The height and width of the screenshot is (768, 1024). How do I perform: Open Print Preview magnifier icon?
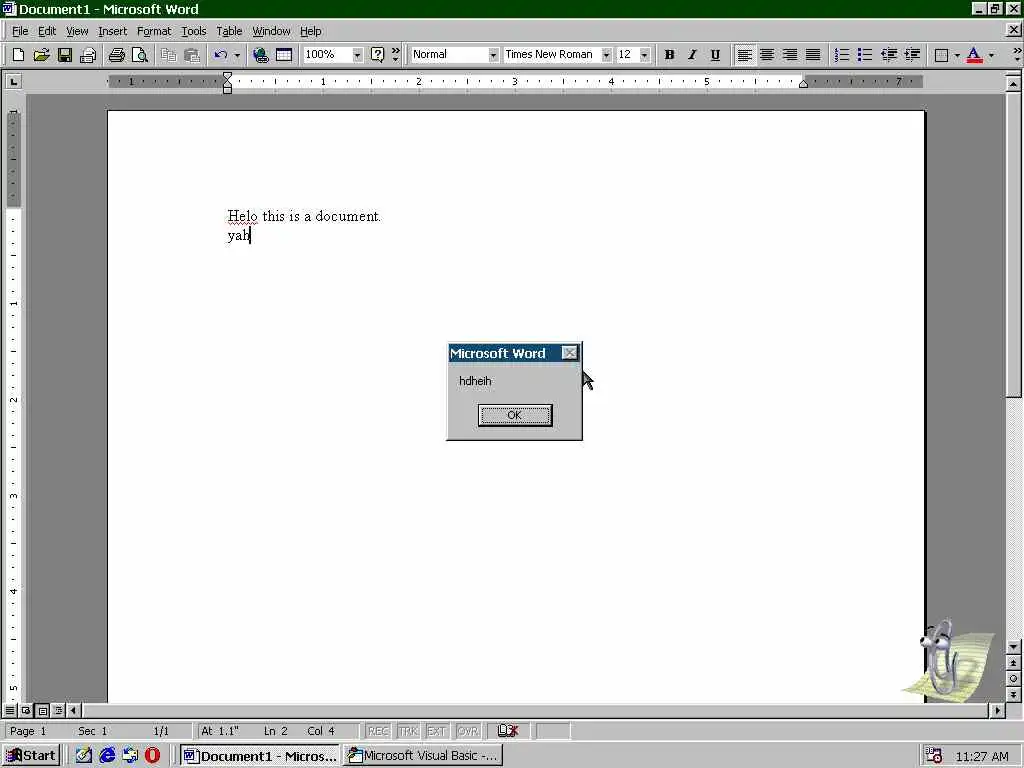tap(140, 55)
